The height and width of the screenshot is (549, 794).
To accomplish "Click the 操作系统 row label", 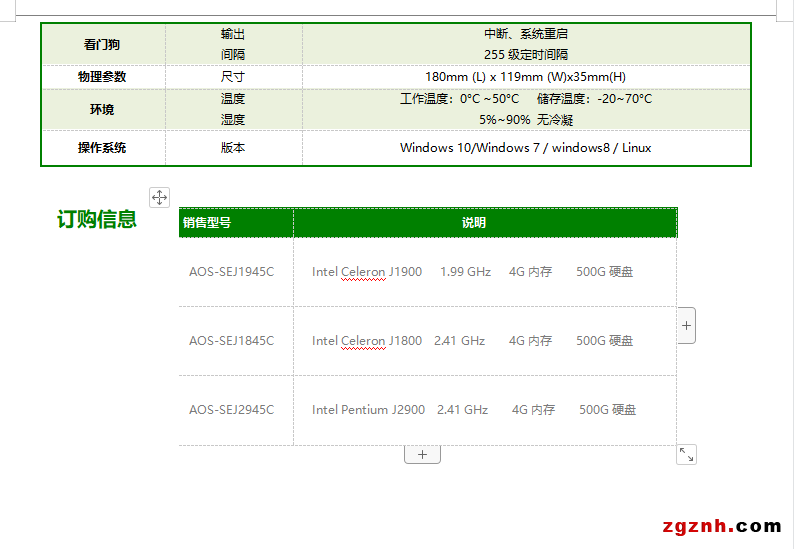I will pyautogui.click(x=102, y=148).
